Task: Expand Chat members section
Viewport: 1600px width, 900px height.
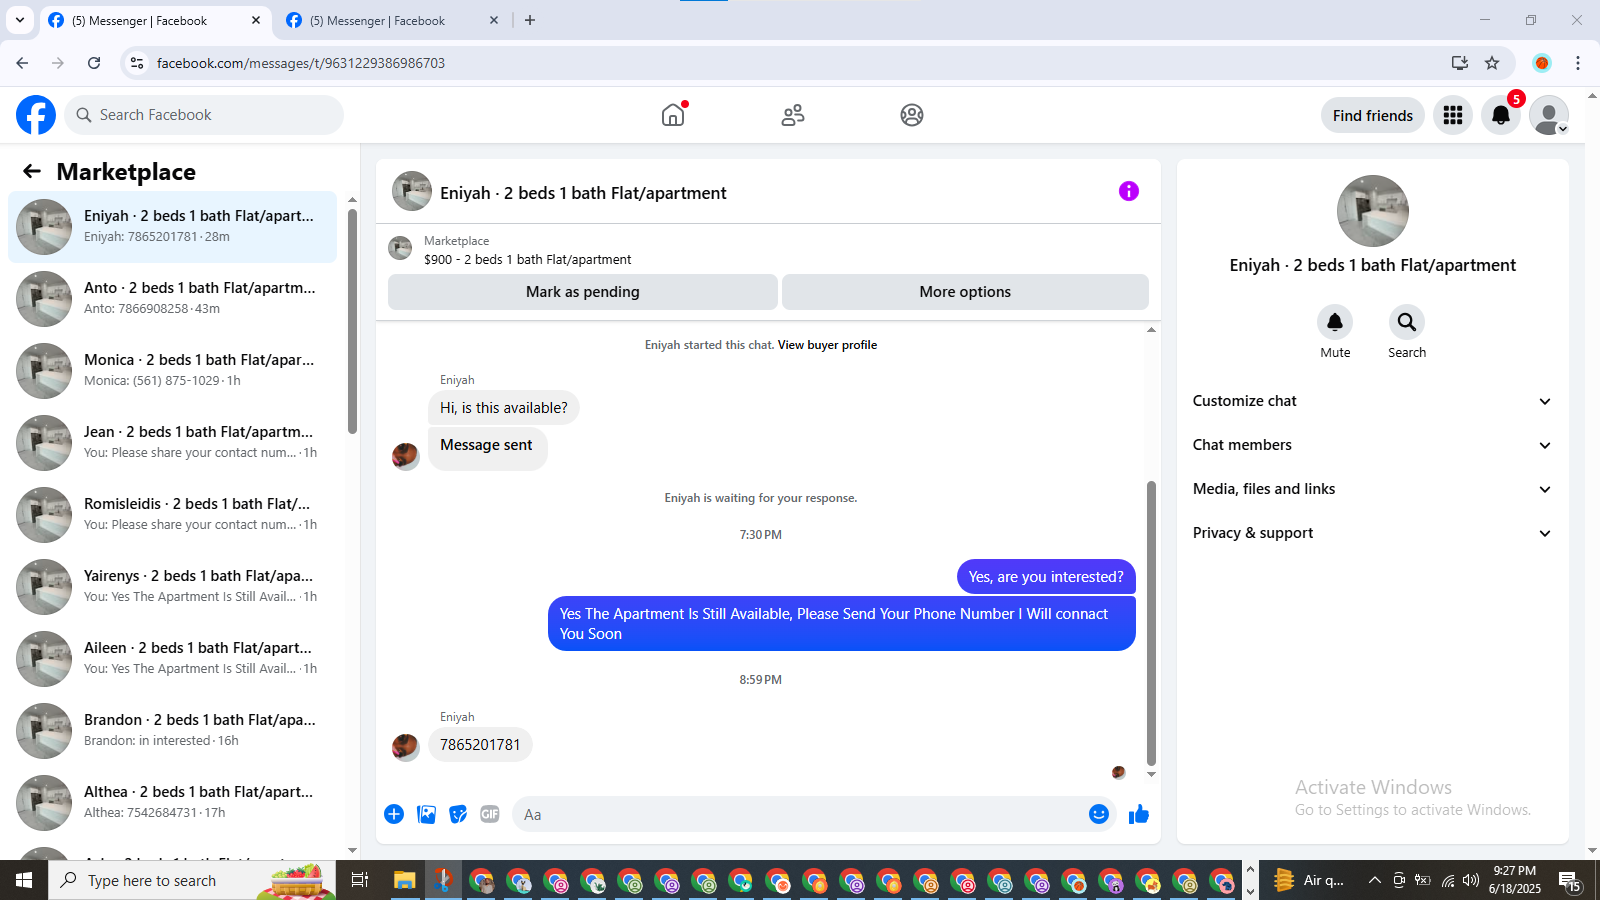Action: [1372, 445]
